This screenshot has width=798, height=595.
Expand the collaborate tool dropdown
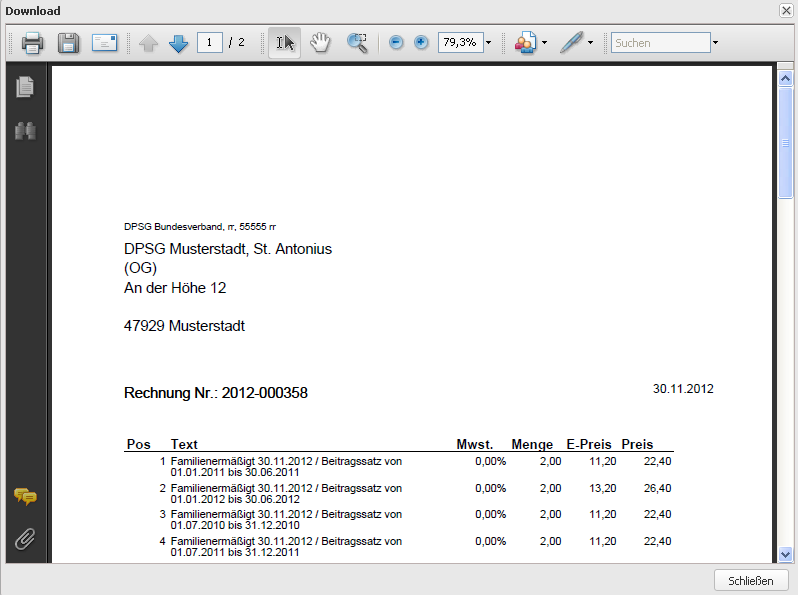544,43
